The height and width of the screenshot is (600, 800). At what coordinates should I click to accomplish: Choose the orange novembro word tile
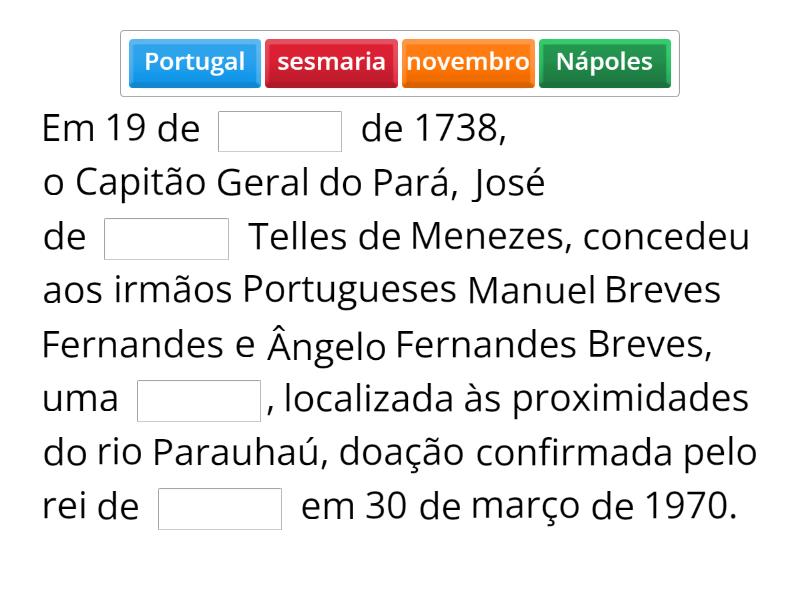467,62
